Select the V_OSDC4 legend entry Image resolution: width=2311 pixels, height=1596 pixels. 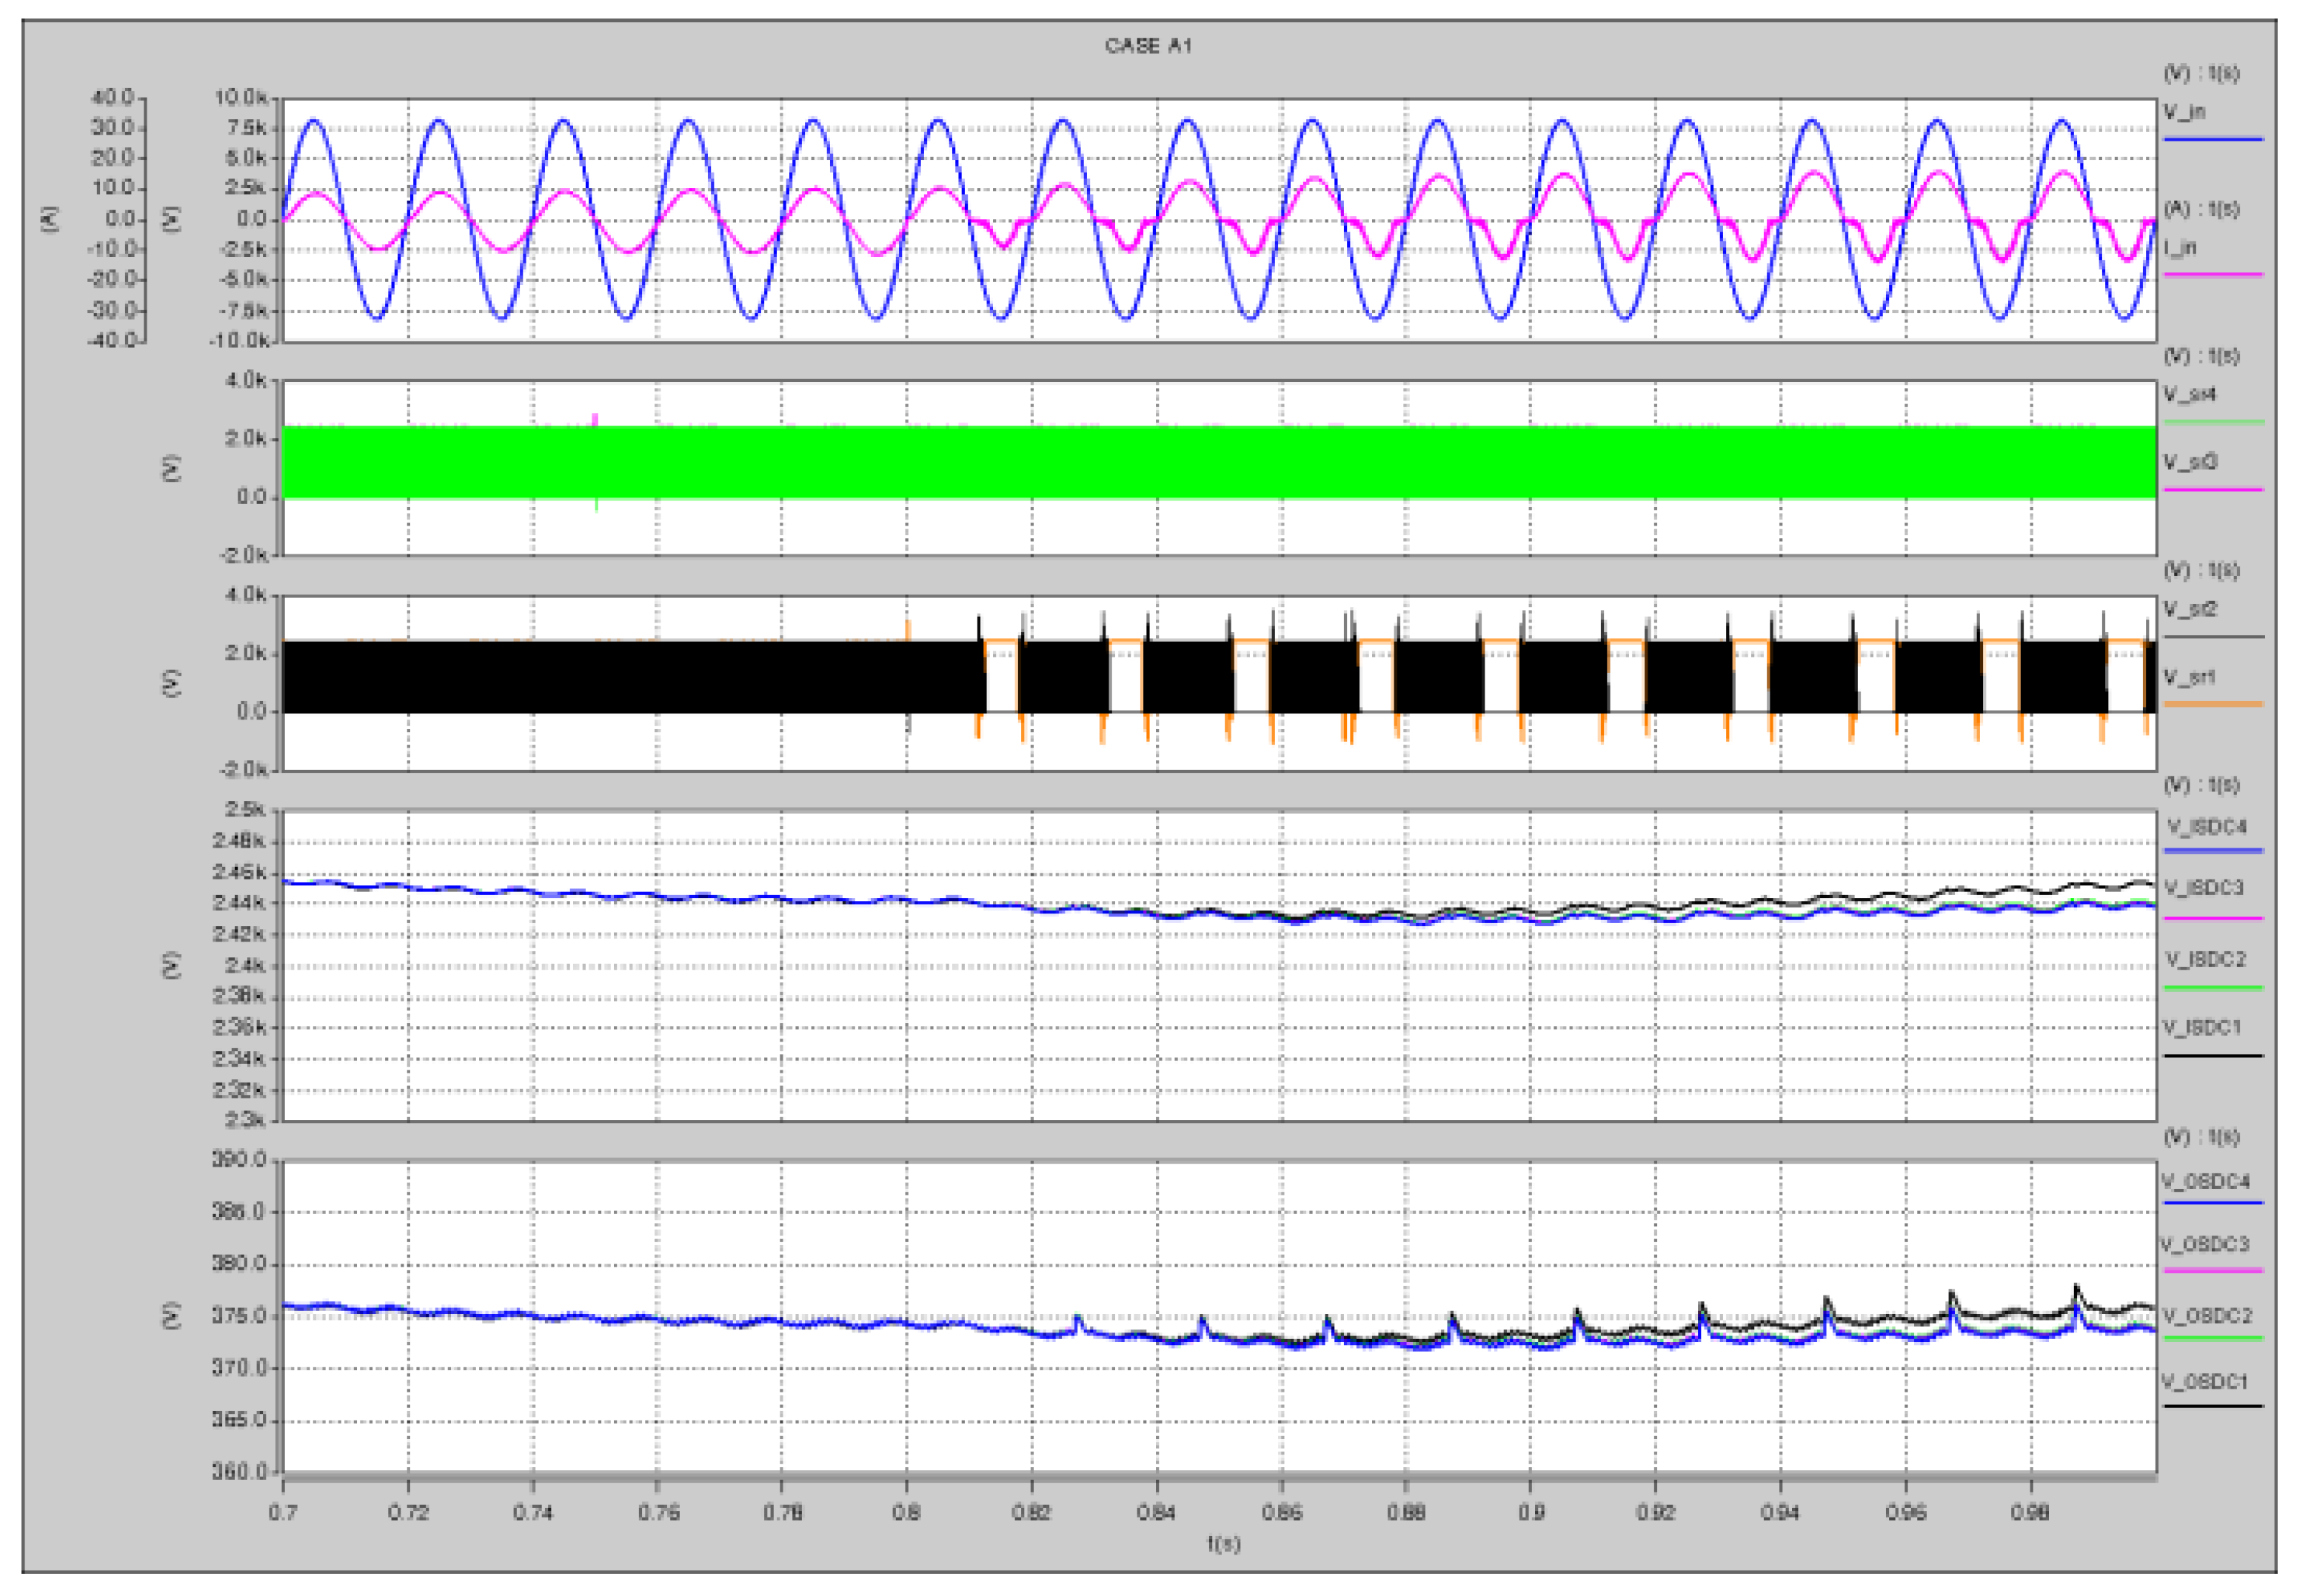pyautogui.click(x=2205, y=1181)
